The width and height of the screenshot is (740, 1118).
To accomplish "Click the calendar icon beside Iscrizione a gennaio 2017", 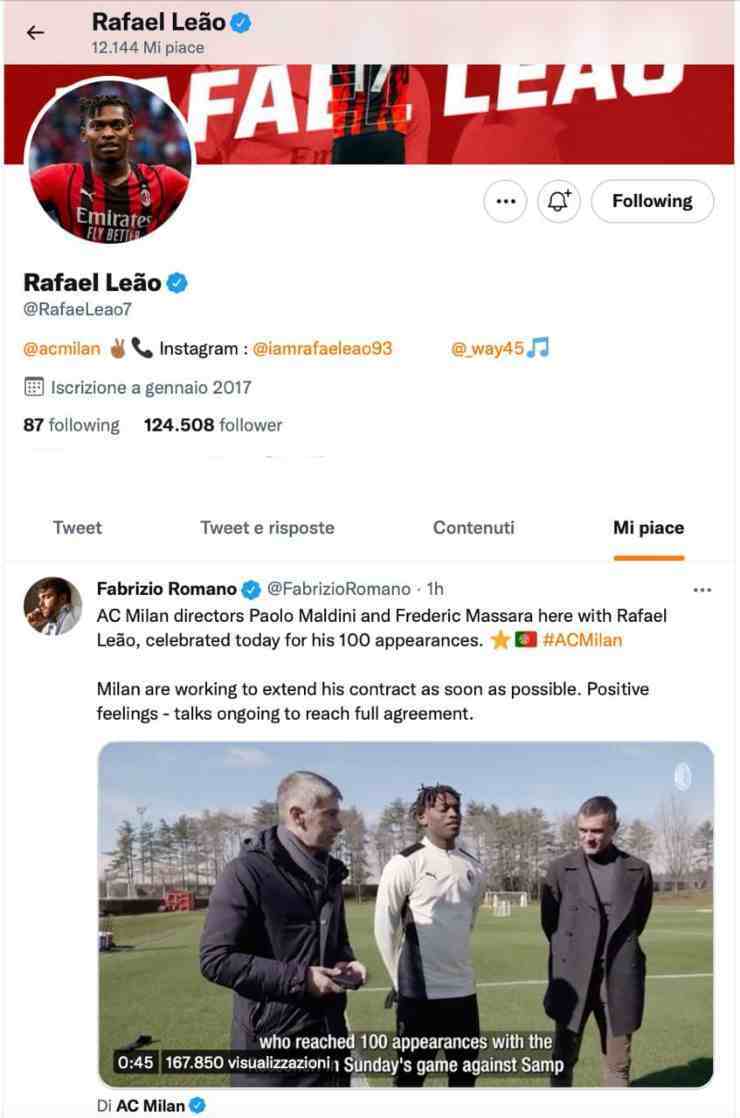I will [x=33, y=386].
